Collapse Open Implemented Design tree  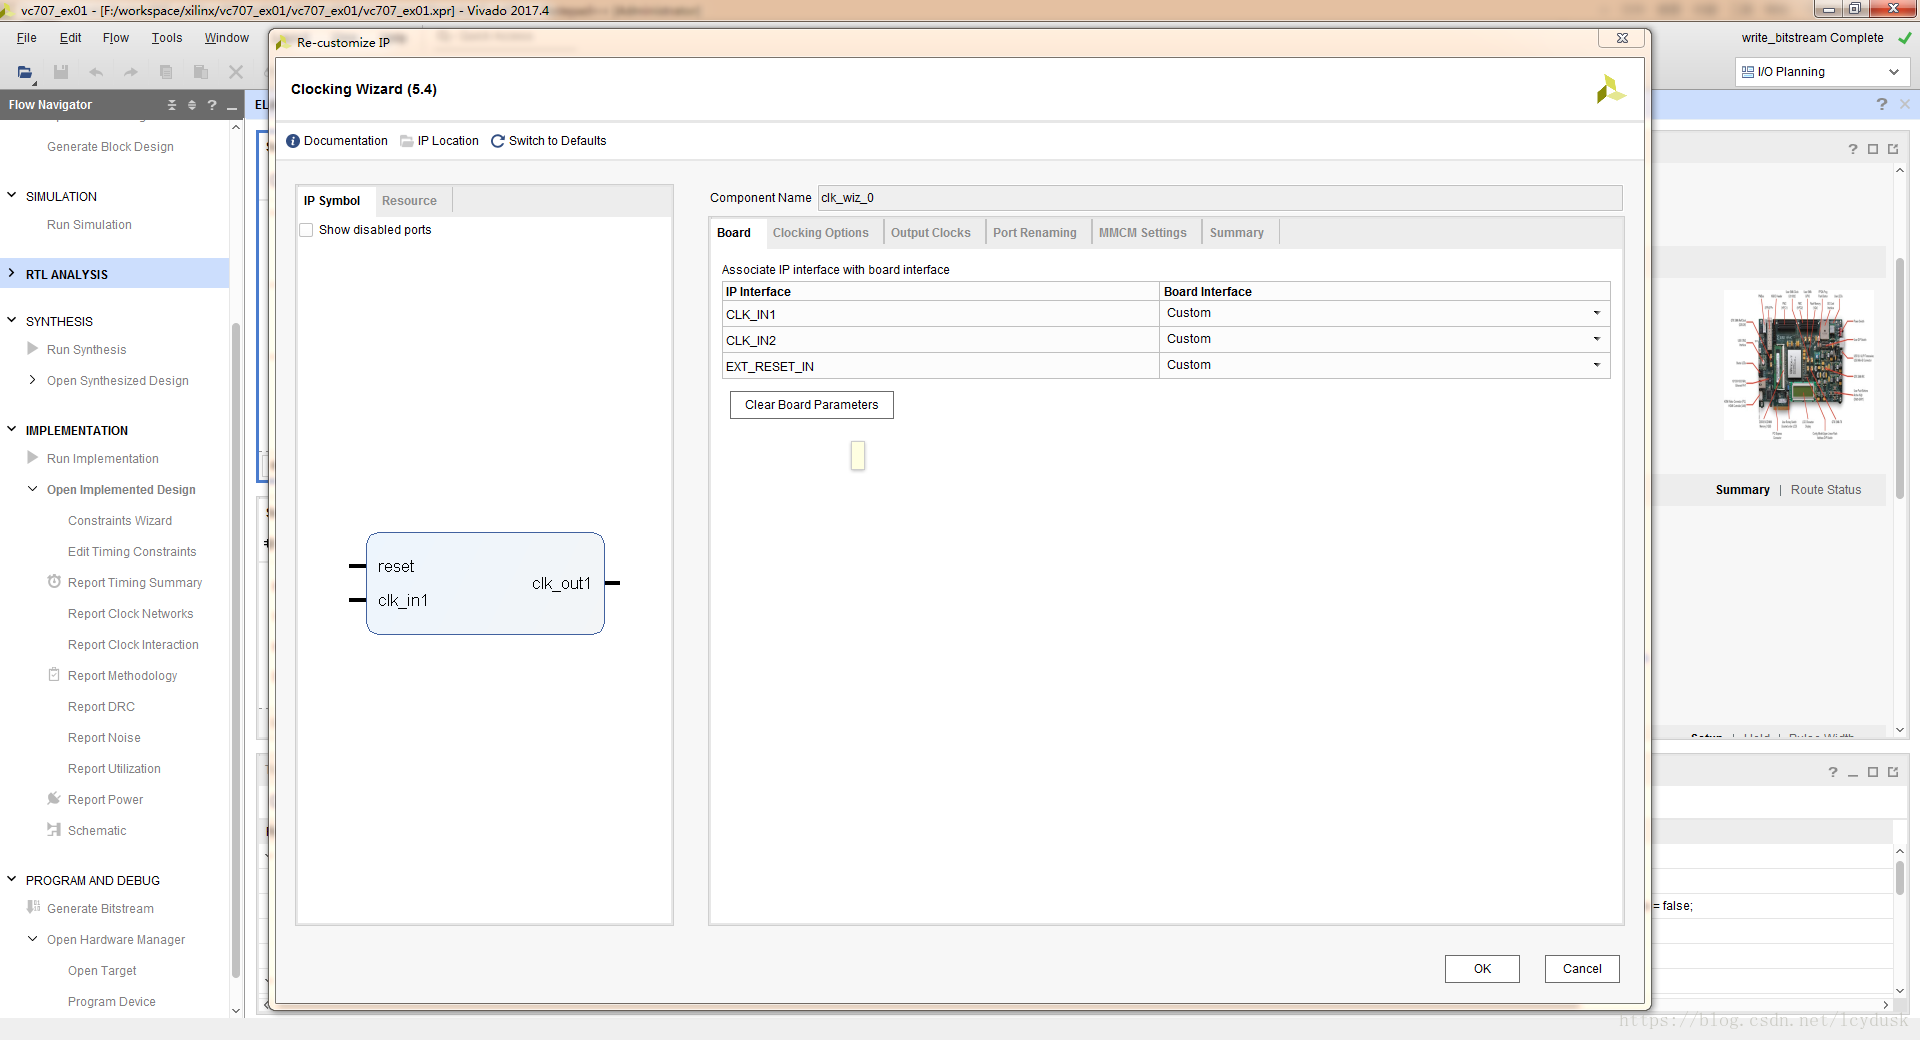[x=33, y=489]
